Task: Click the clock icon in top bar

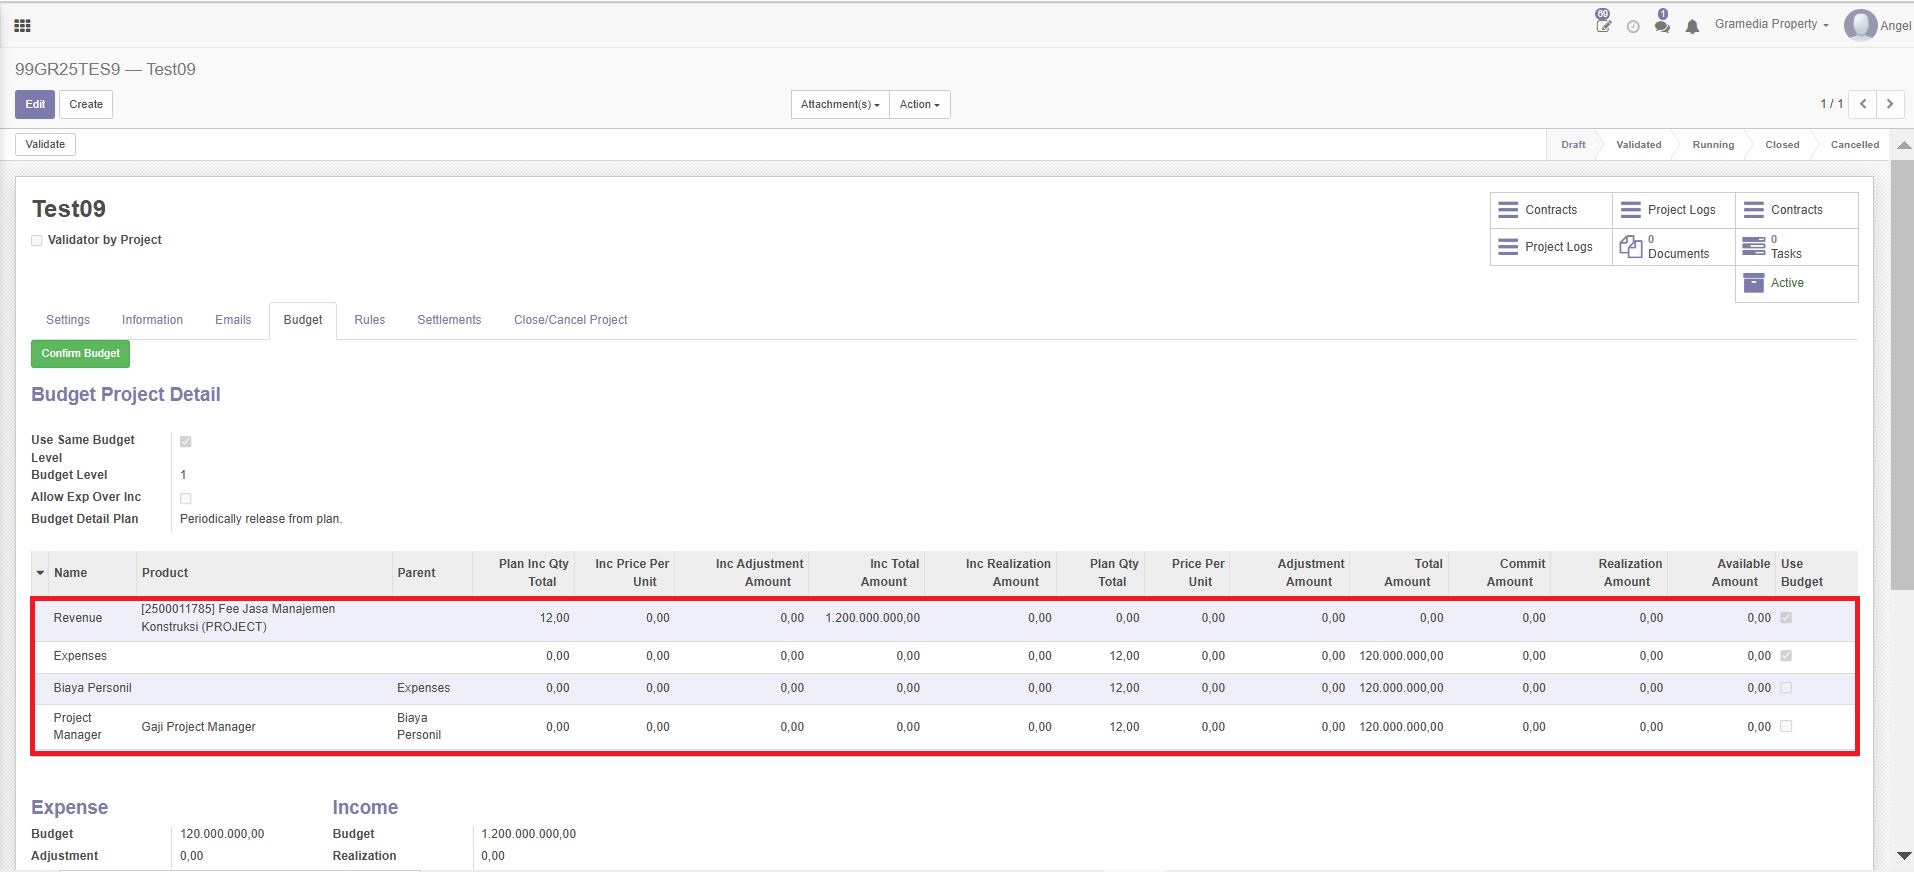Action: point(1633,27)
